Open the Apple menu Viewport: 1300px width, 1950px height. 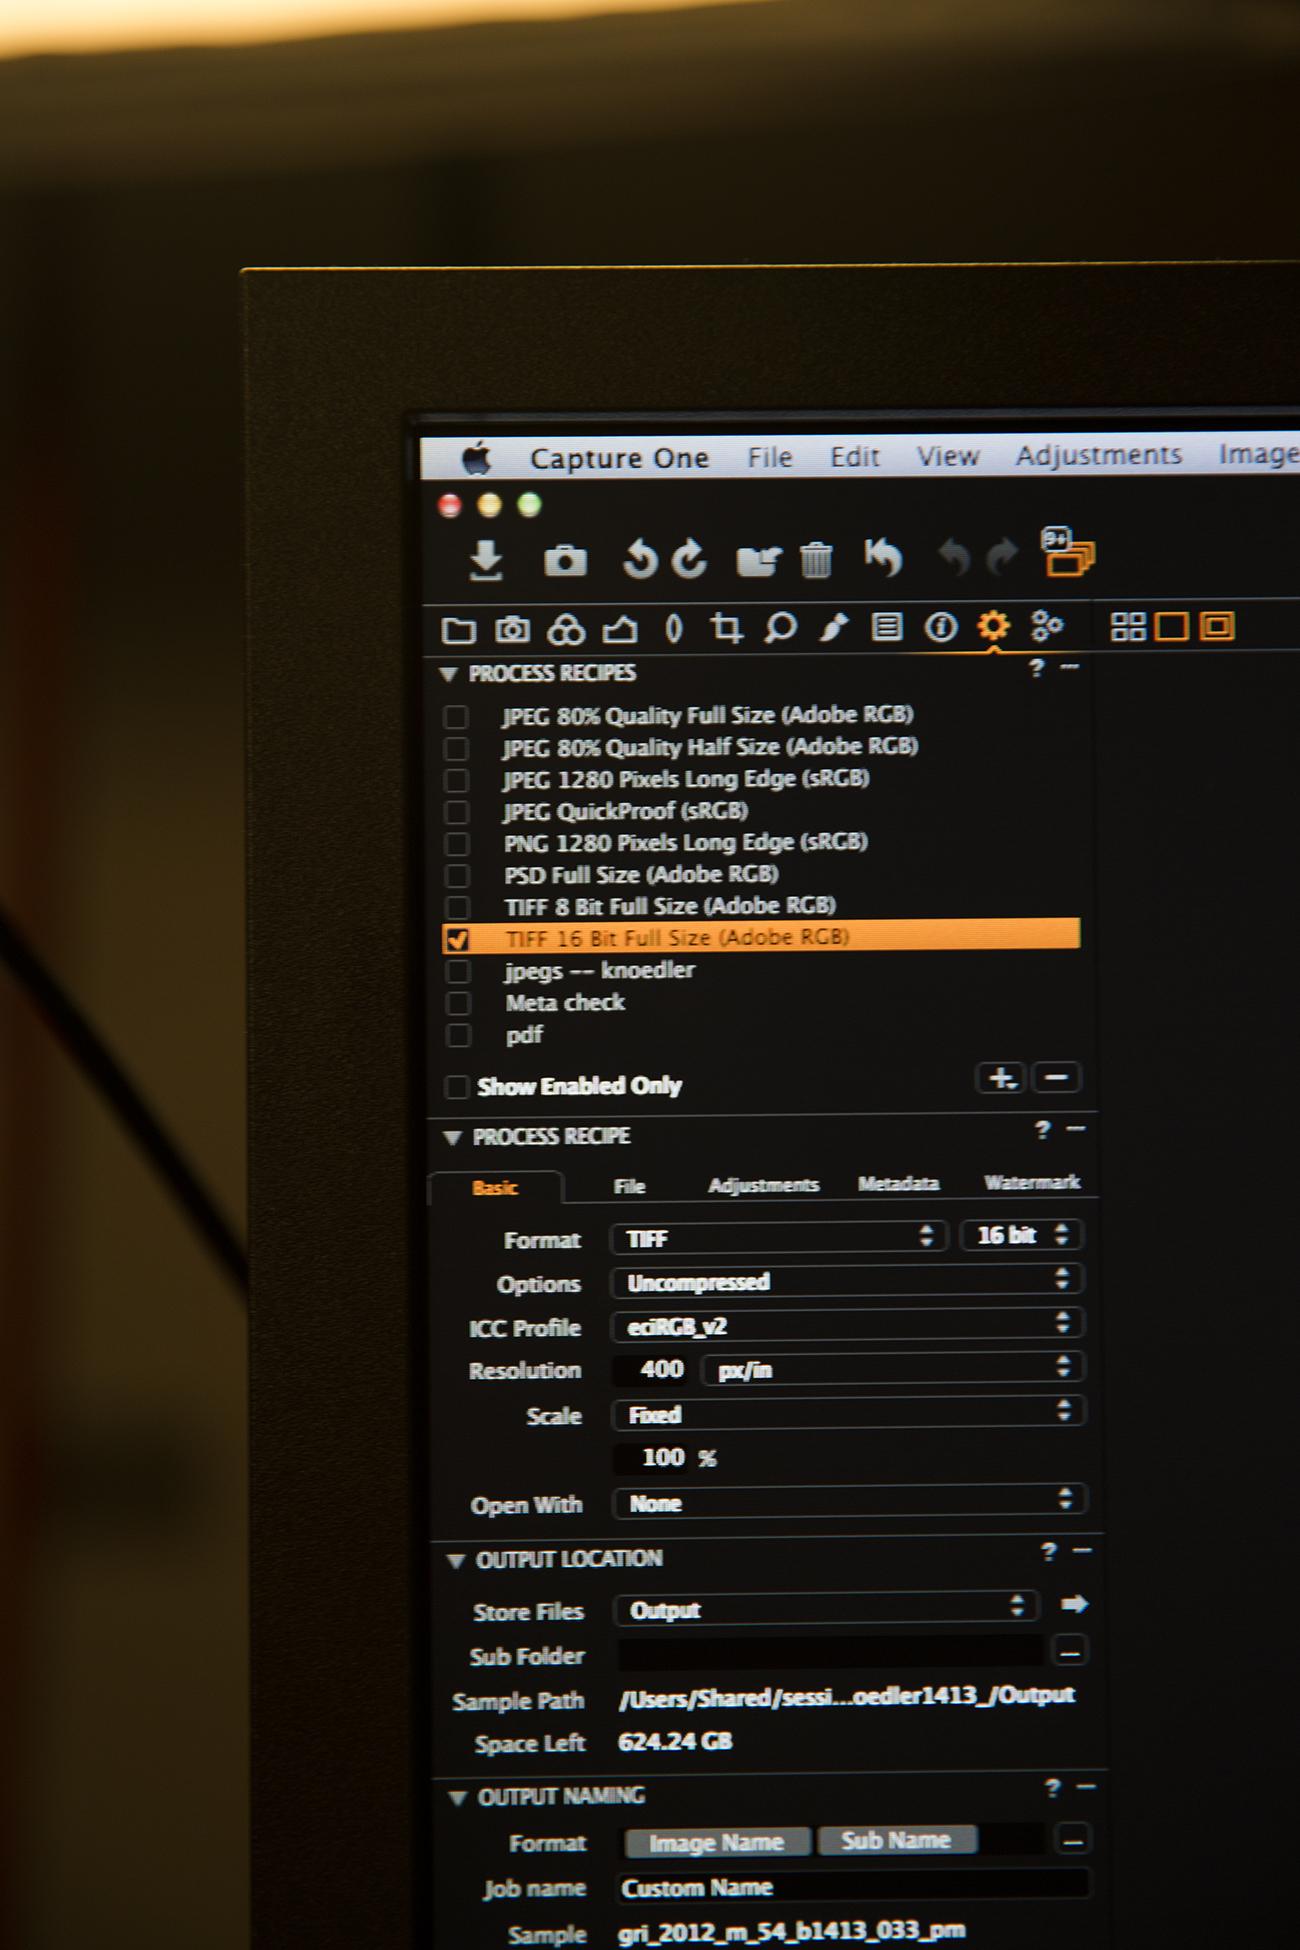477,459
